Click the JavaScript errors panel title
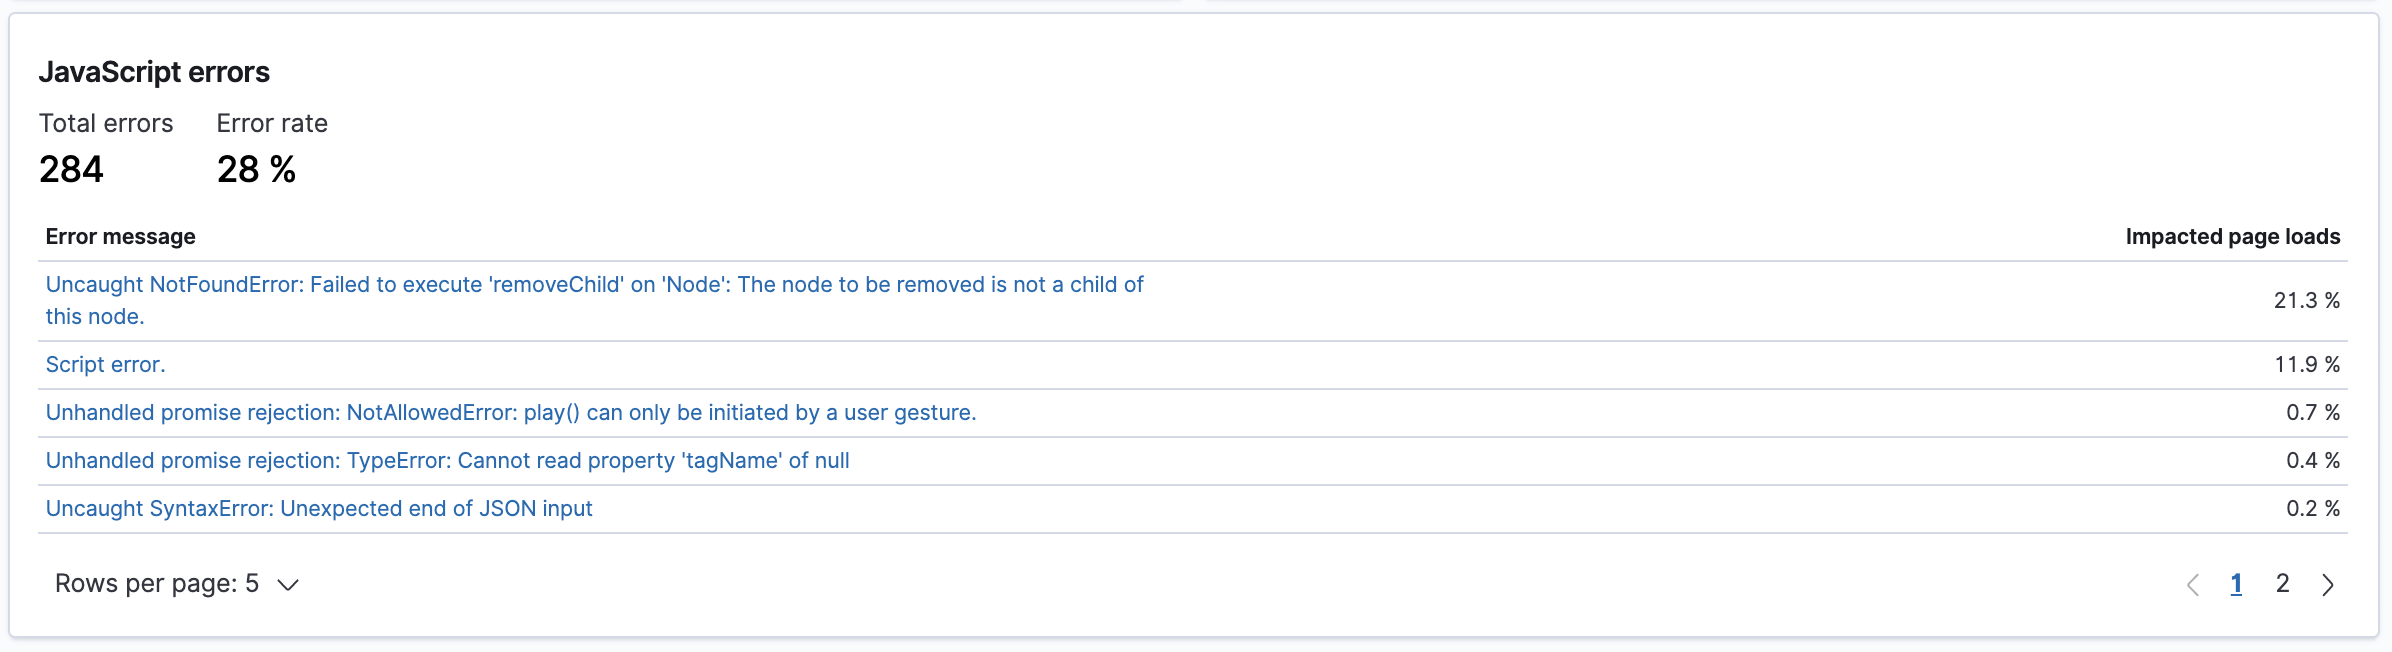The height and width of the screenshot is (652, 2392). point(154,71)
